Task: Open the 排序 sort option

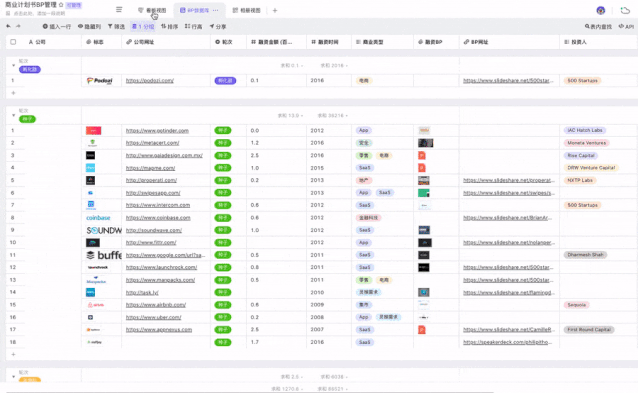Action: click(169, 26)
